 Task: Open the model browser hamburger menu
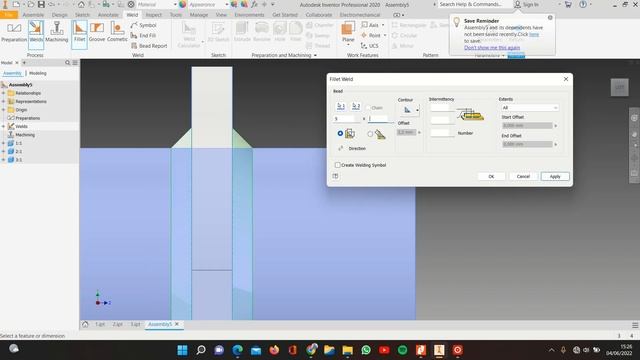(x=75, y=62)
